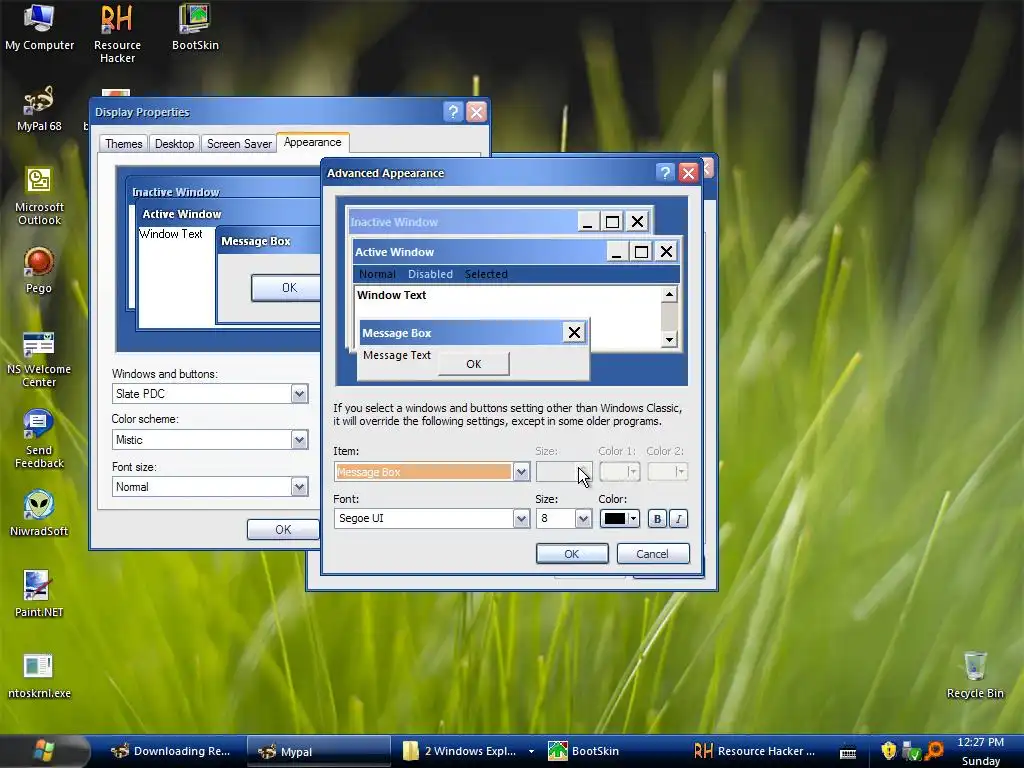Click the on-screen keyboard taskbar icon
The height and width of the screenshot is (768, 1024).
[x=848, y=752]
